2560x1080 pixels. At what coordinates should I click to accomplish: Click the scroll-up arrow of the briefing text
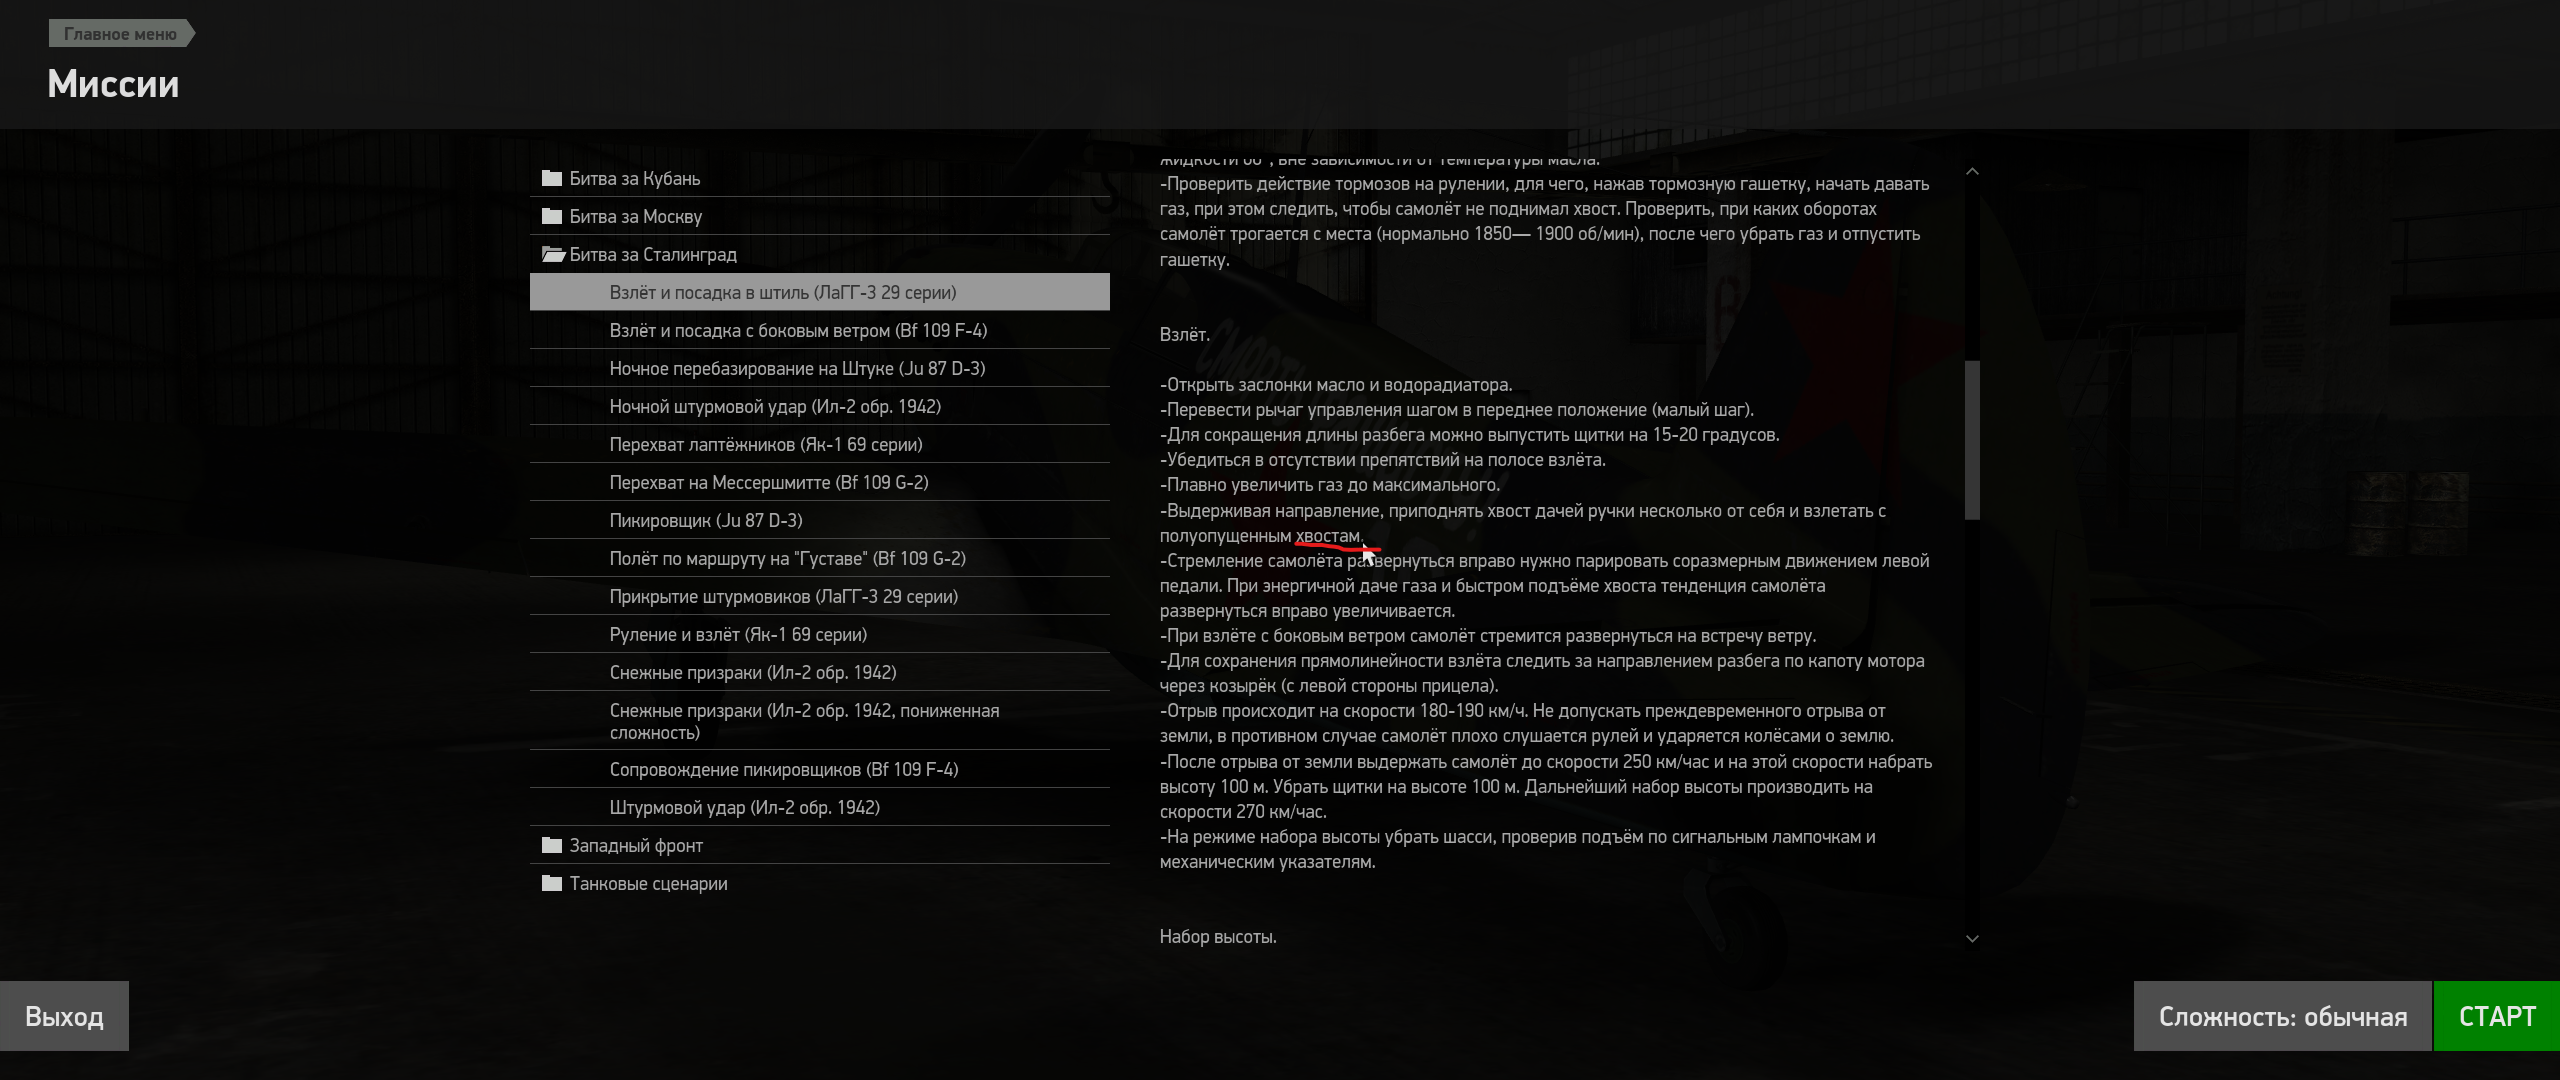click(1972, 172)
